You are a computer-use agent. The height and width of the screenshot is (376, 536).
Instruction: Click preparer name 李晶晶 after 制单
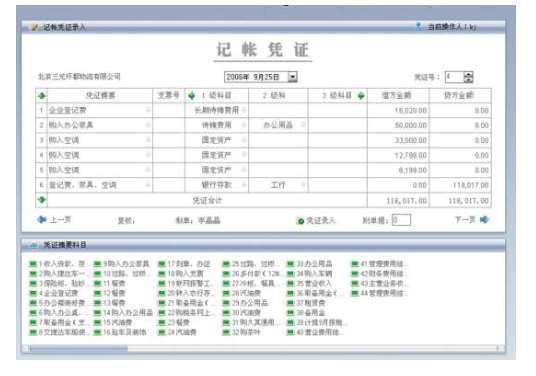(209, 220)
